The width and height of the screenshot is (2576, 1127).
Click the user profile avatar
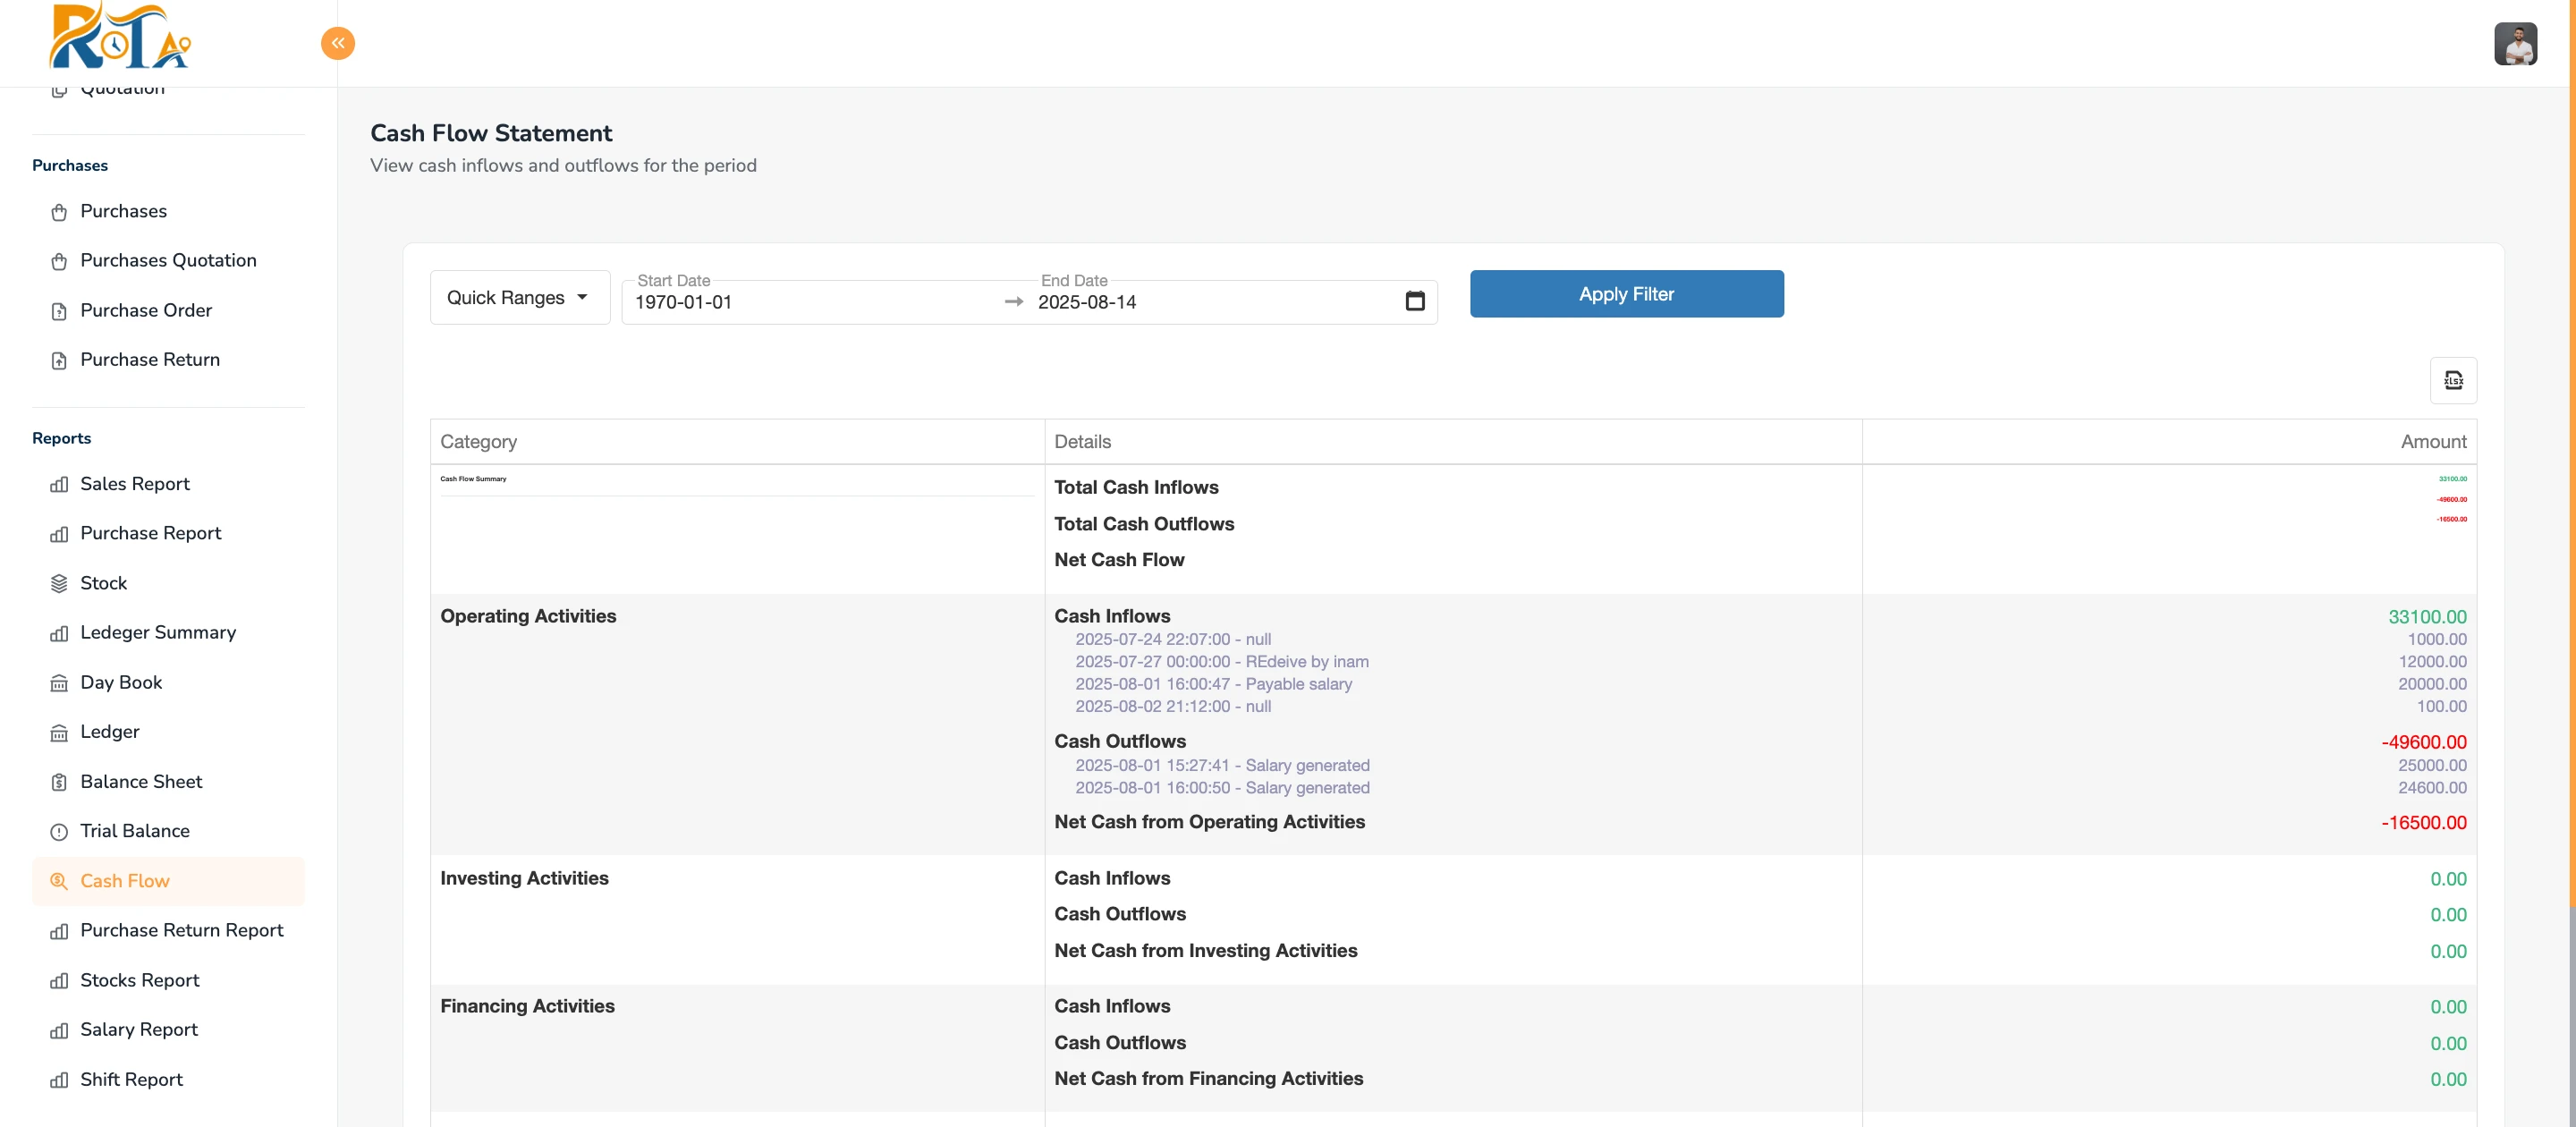[x=2514, y=44]
